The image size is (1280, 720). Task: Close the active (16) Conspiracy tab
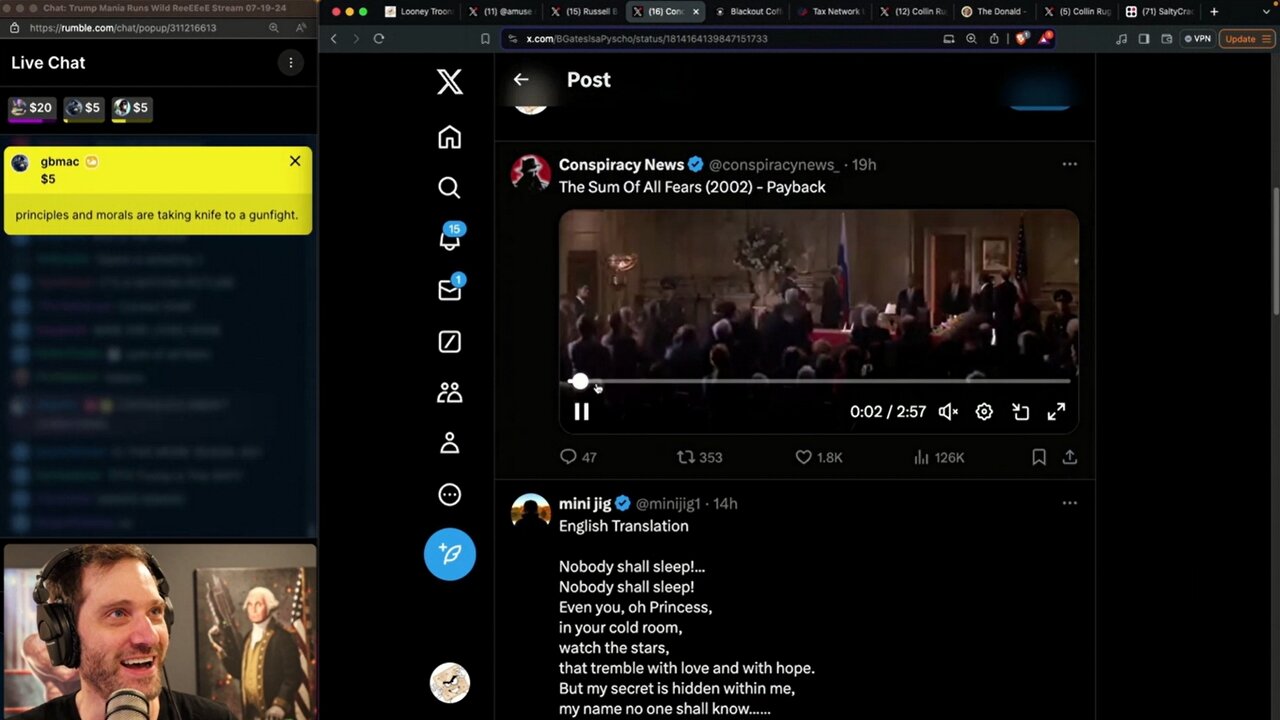coord(696,12)
